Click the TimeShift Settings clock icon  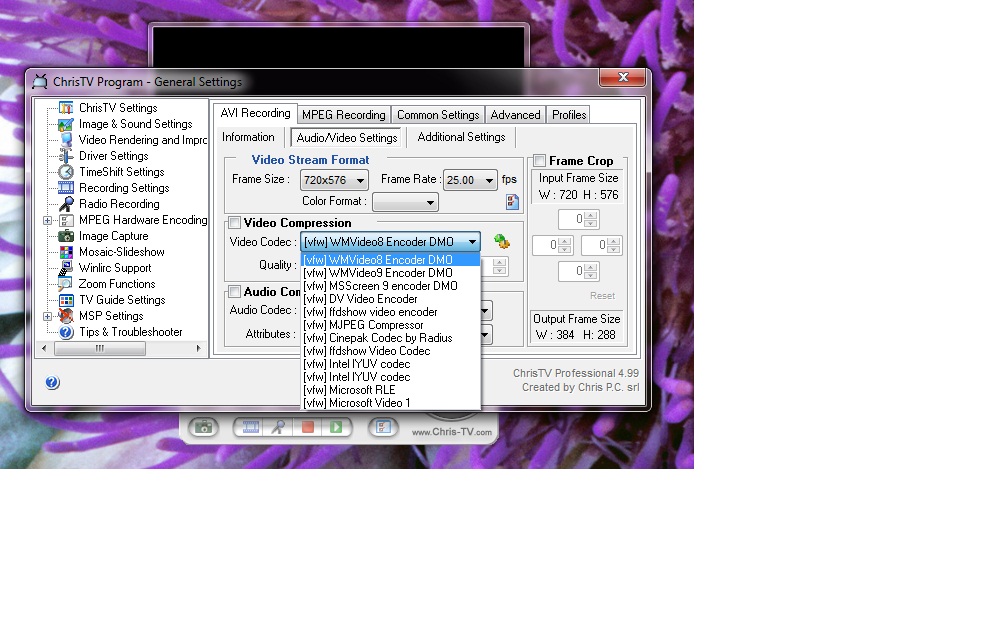pos(66,172)
